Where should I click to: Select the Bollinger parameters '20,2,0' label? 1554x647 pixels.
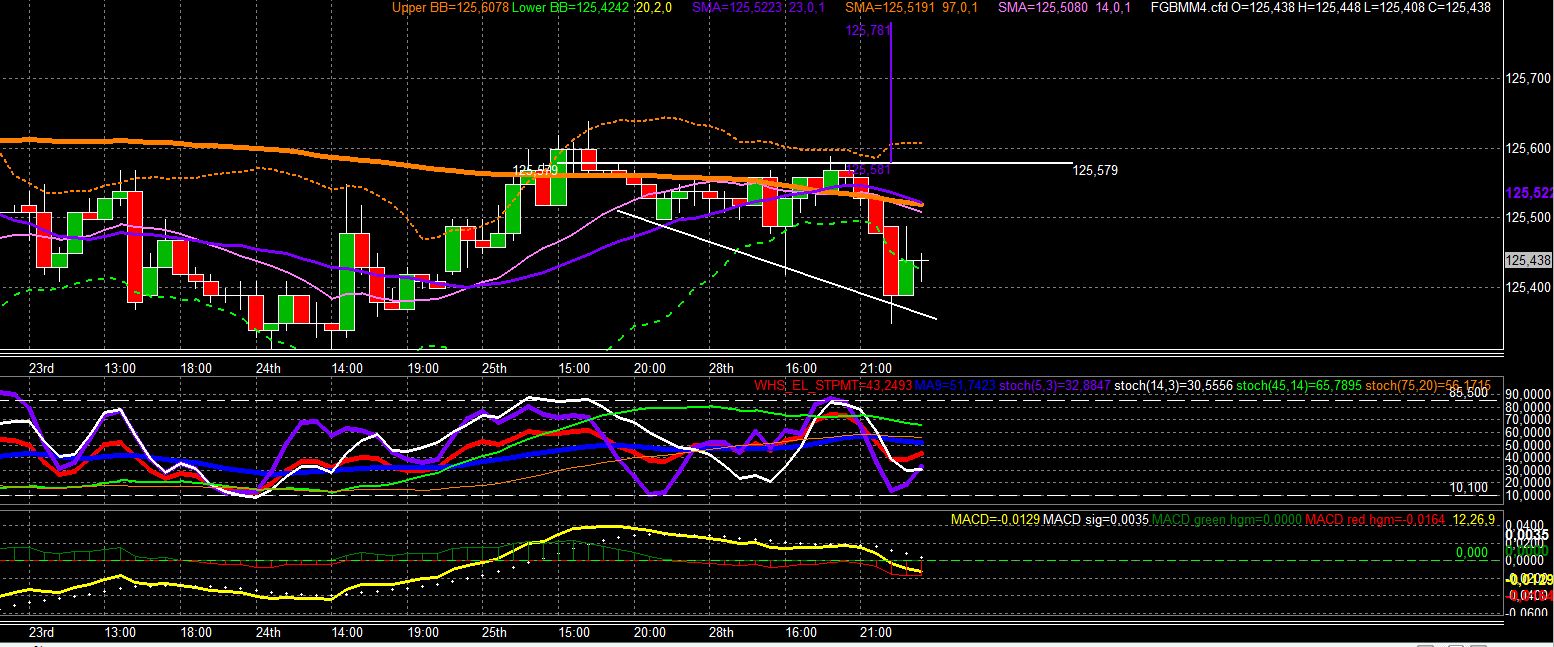[x=653, y=7]
